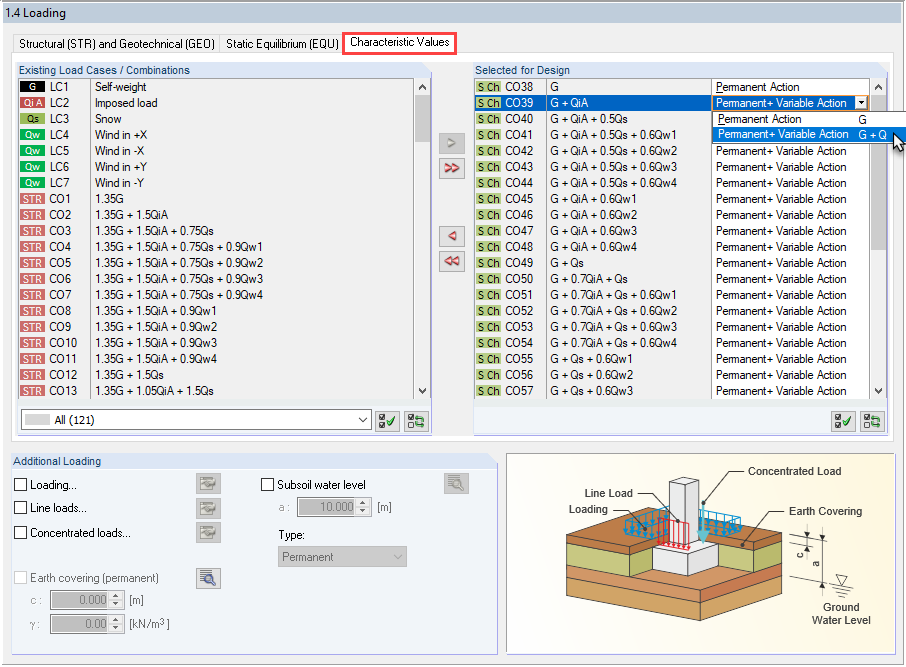Viewport: 906px width, 667px height.
Task: Invert selection in existing load cases list
Action: click(416, 421)
